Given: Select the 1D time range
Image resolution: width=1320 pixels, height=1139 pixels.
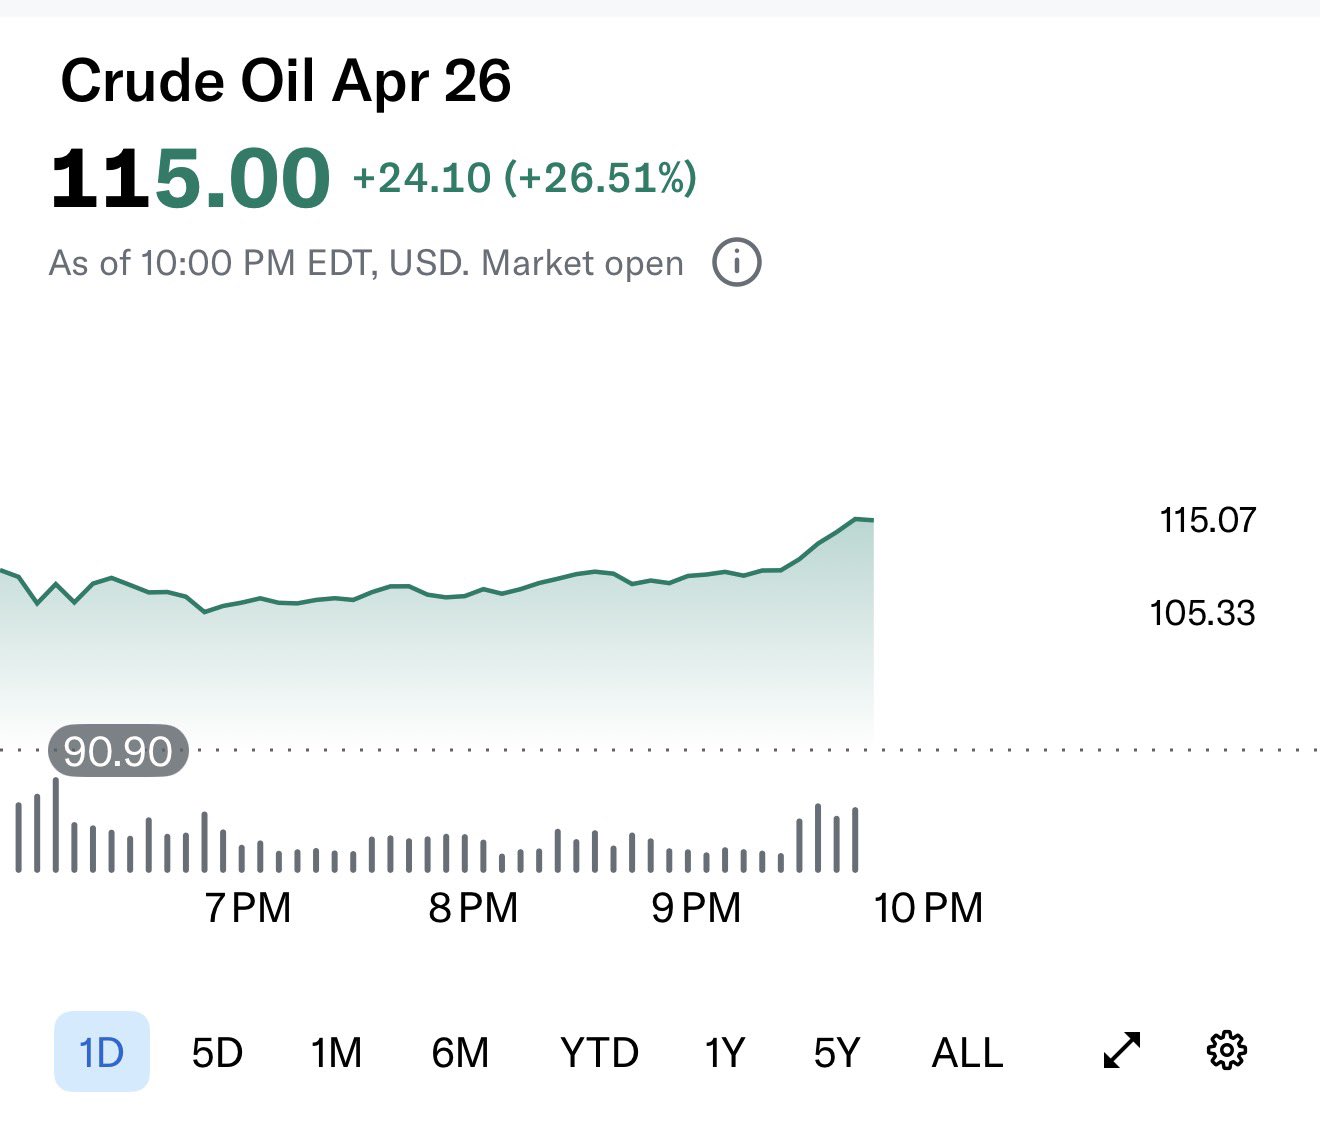Looking at the screenshot, I should pyautogui.click(x=101, y=1052).
